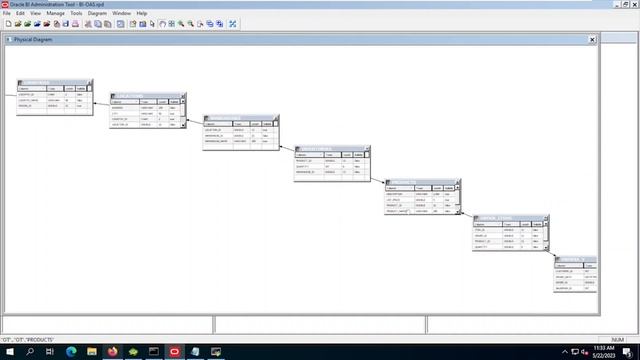Viewport: 640px width, 360px height.
Task: Click the auto-layout grid icon beside the hand tool
Action: [x=171, y=24]
